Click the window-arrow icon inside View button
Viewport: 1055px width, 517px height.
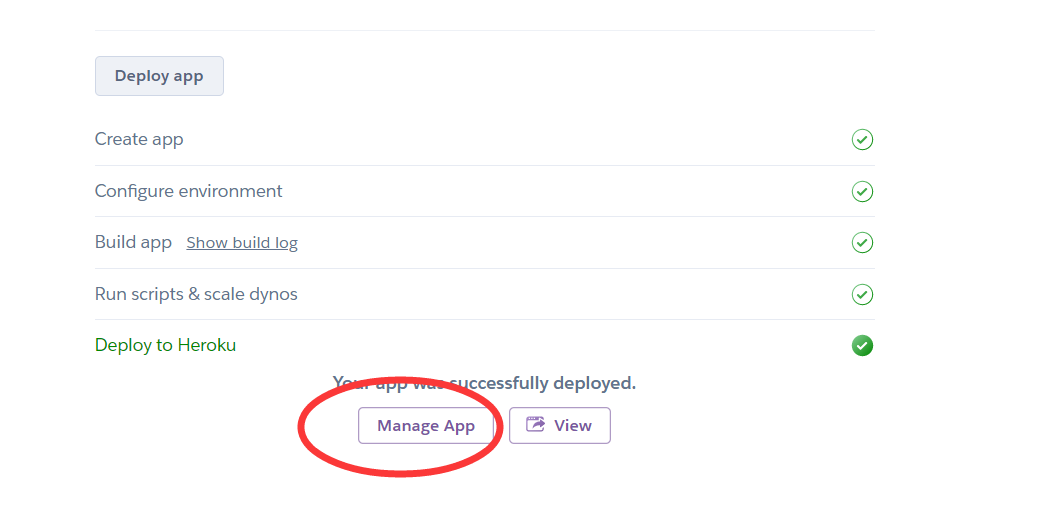click(536, 425)
